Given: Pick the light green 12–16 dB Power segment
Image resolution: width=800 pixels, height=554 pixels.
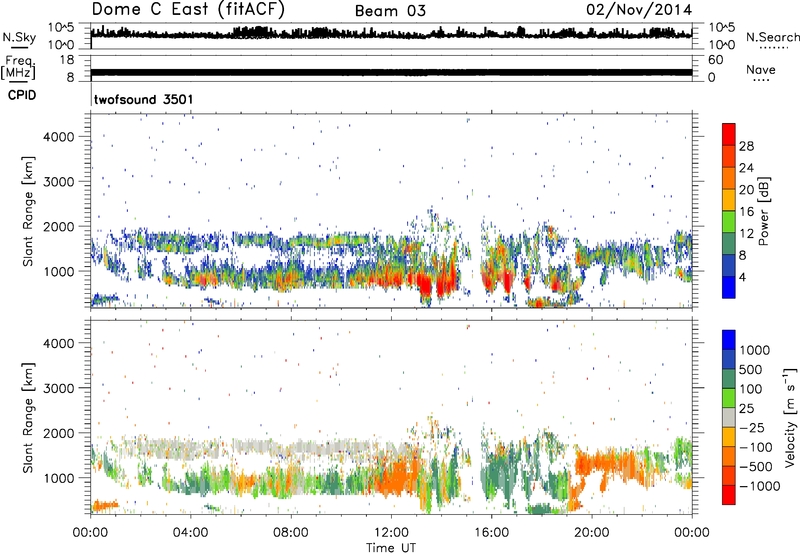Looking at the screenshot, I should [x=729, y=221].
